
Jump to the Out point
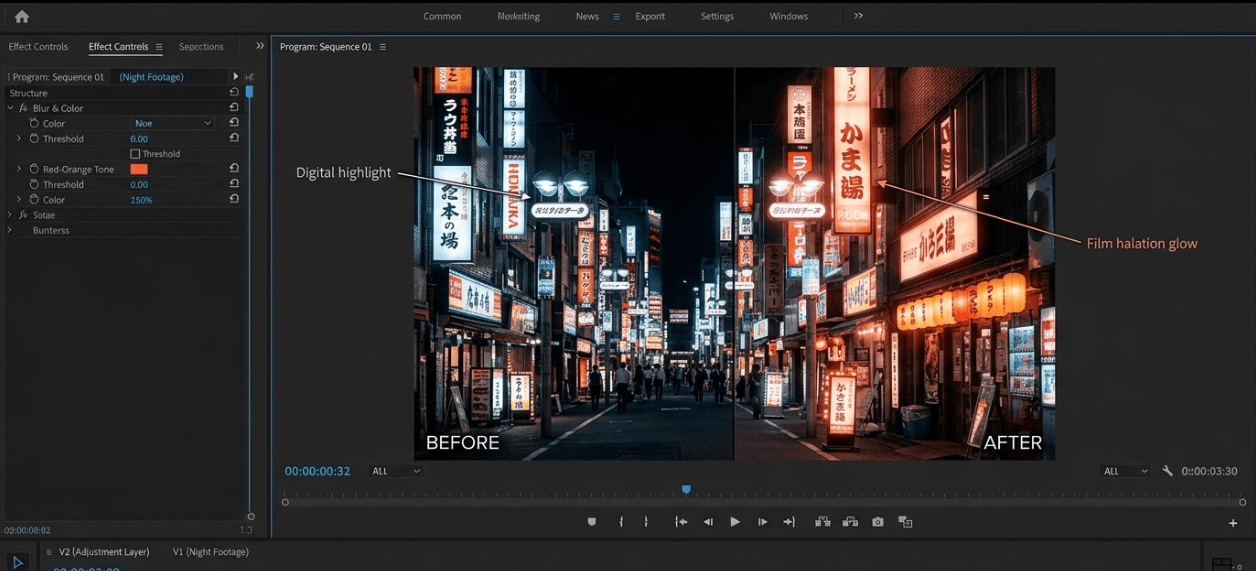click(x=789, y=522)
